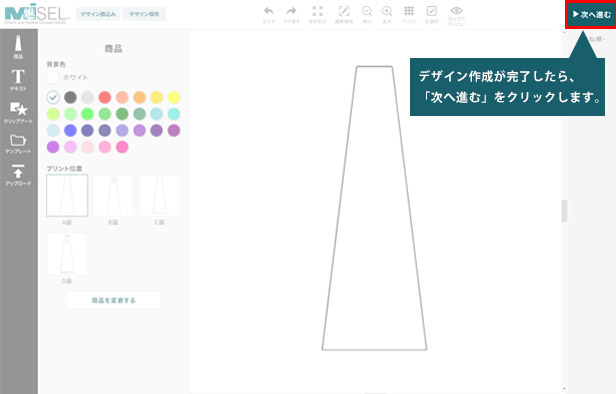Click inside the trapezoid product canvas

[x=374, y=208]
